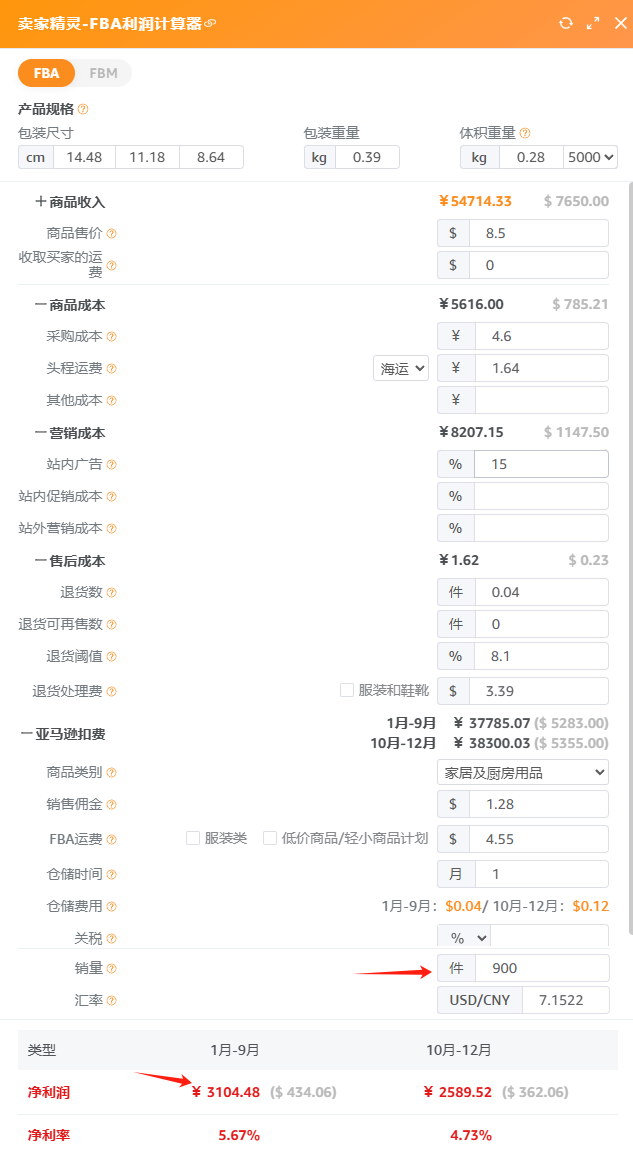This screenshot has height=1149, width=633.
Task: Click help icon beside 商品类别
Action: click(x=111, y=772)
